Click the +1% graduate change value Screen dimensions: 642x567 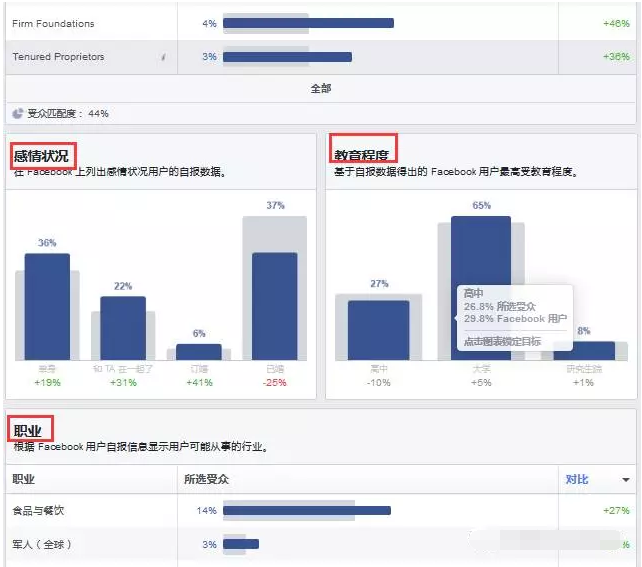[x=583, y=382]
